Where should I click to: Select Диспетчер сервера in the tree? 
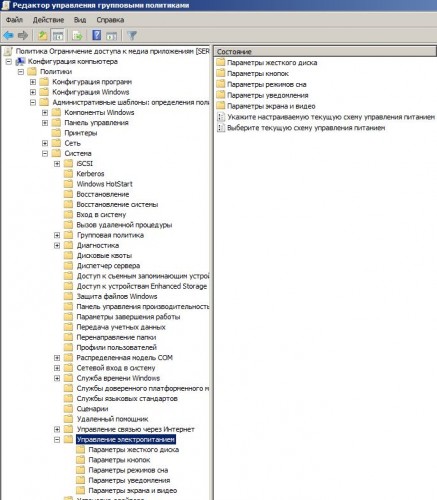(x=108, y=266)
